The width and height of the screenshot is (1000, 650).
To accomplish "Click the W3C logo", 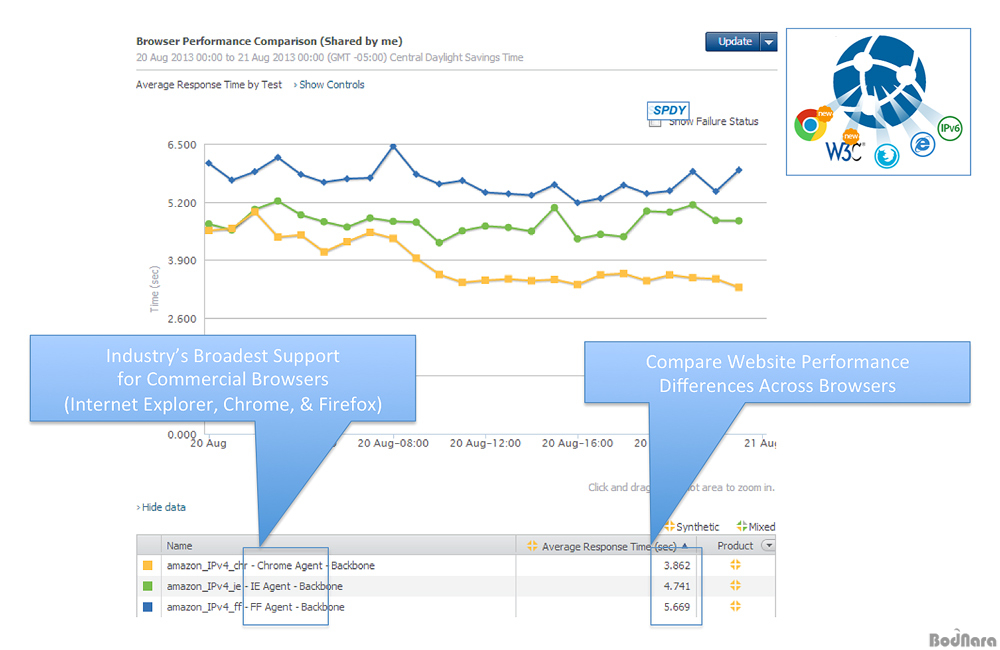I will click(842, 152).
